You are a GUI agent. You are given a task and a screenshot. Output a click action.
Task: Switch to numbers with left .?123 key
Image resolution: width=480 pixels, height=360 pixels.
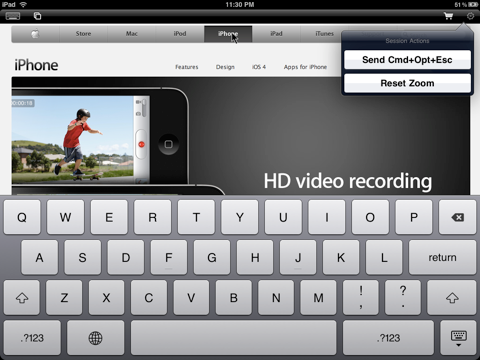(32, 338)
